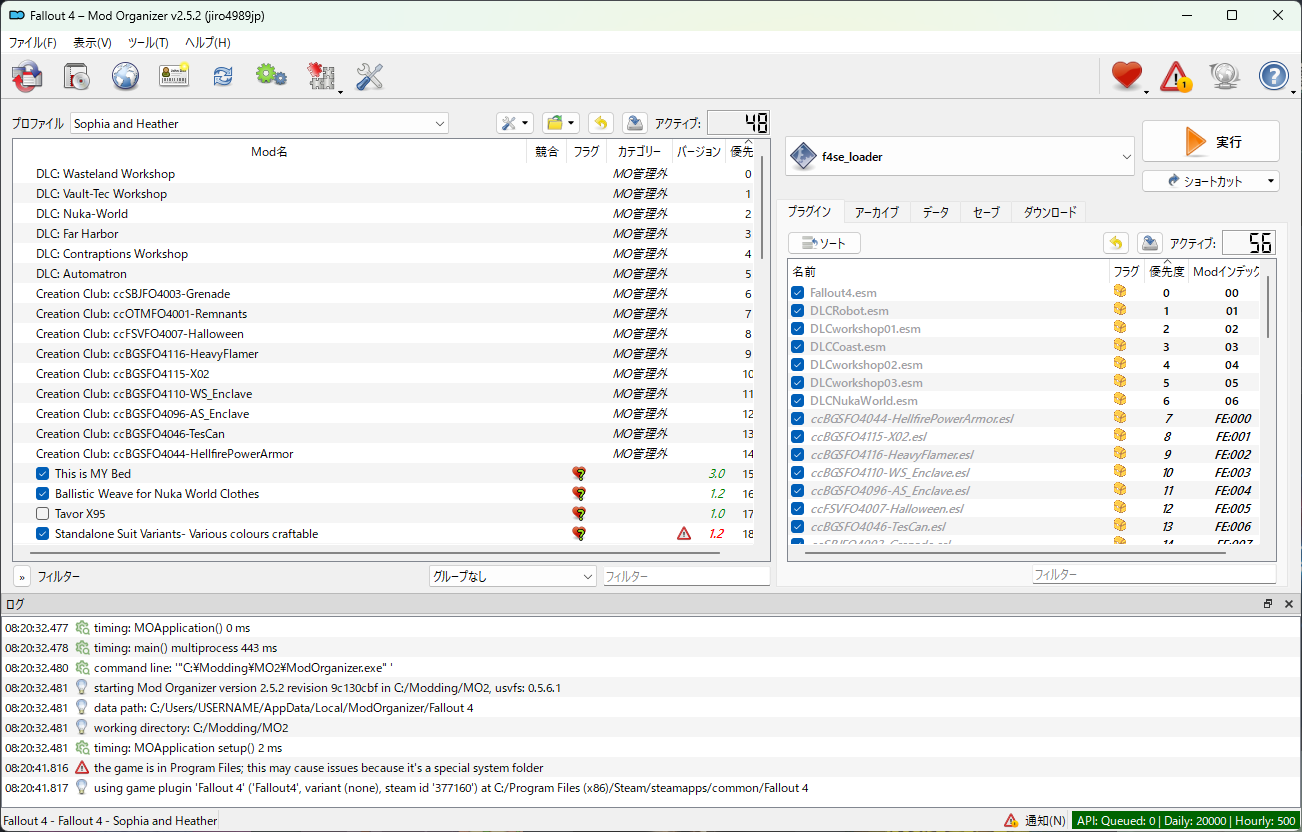The height and width of the screenshot is (832, 1302).
Task: Toggle the ccBGSFO4115-X02.esl plugin checkbox
Action: pyautogui.click(x=798, y=437)
